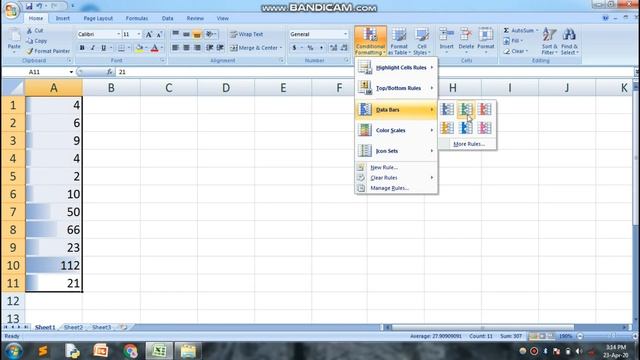Open the font name dropdown

coord(118,34)
